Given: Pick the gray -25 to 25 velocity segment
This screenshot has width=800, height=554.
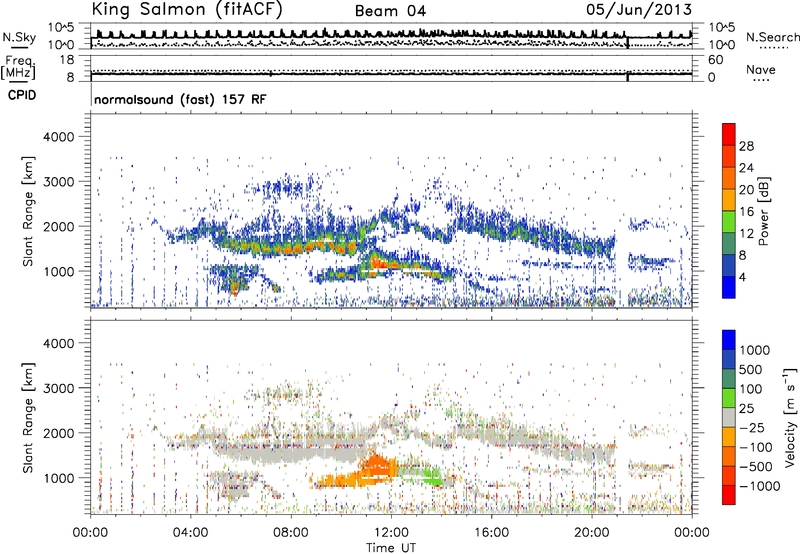Looking at the screenshot, I should [729, 417].
